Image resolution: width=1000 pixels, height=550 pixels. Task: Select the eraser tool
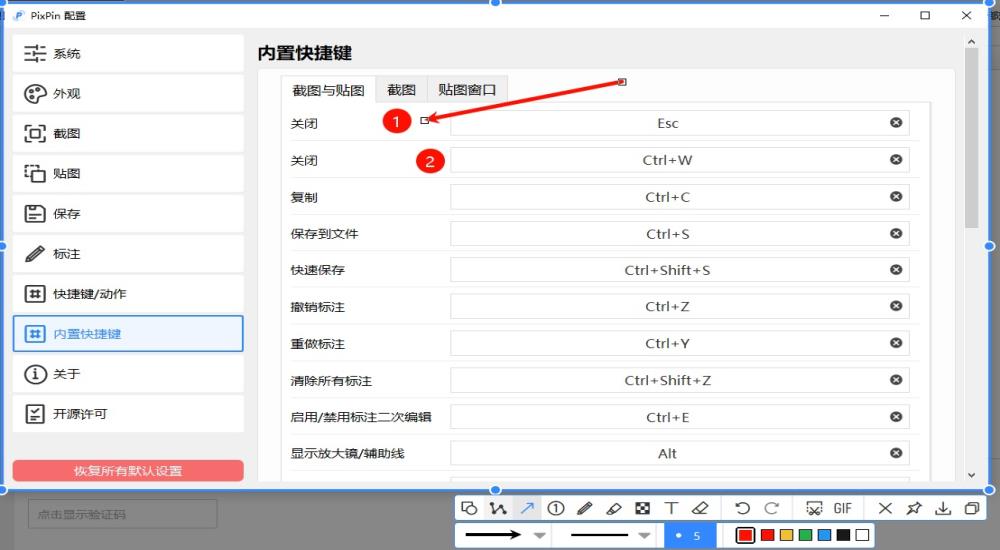point(700,508)
